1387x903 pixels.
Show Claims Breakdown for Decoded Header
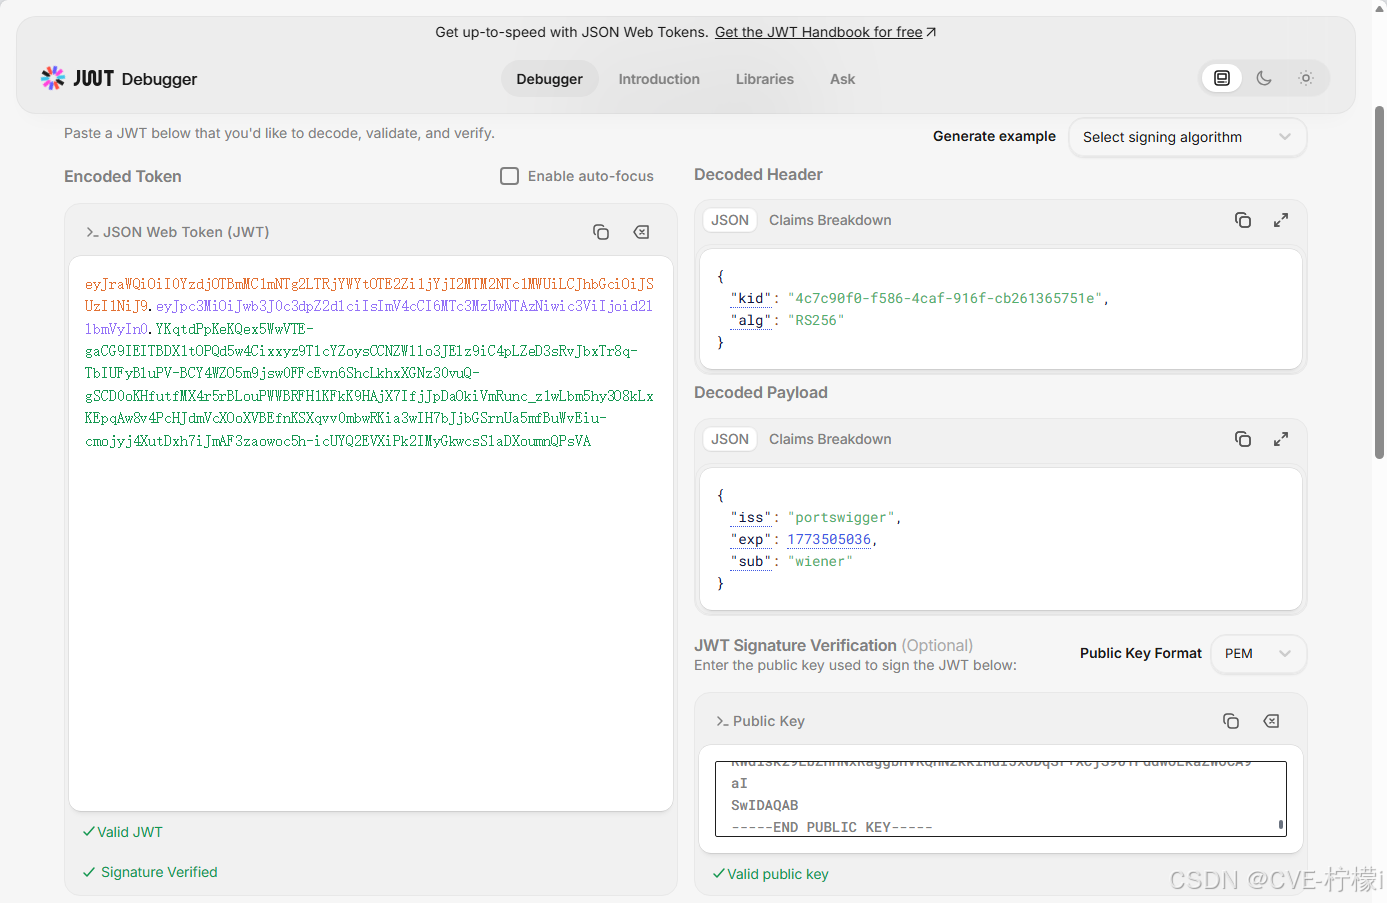click(x=830, y=220)
